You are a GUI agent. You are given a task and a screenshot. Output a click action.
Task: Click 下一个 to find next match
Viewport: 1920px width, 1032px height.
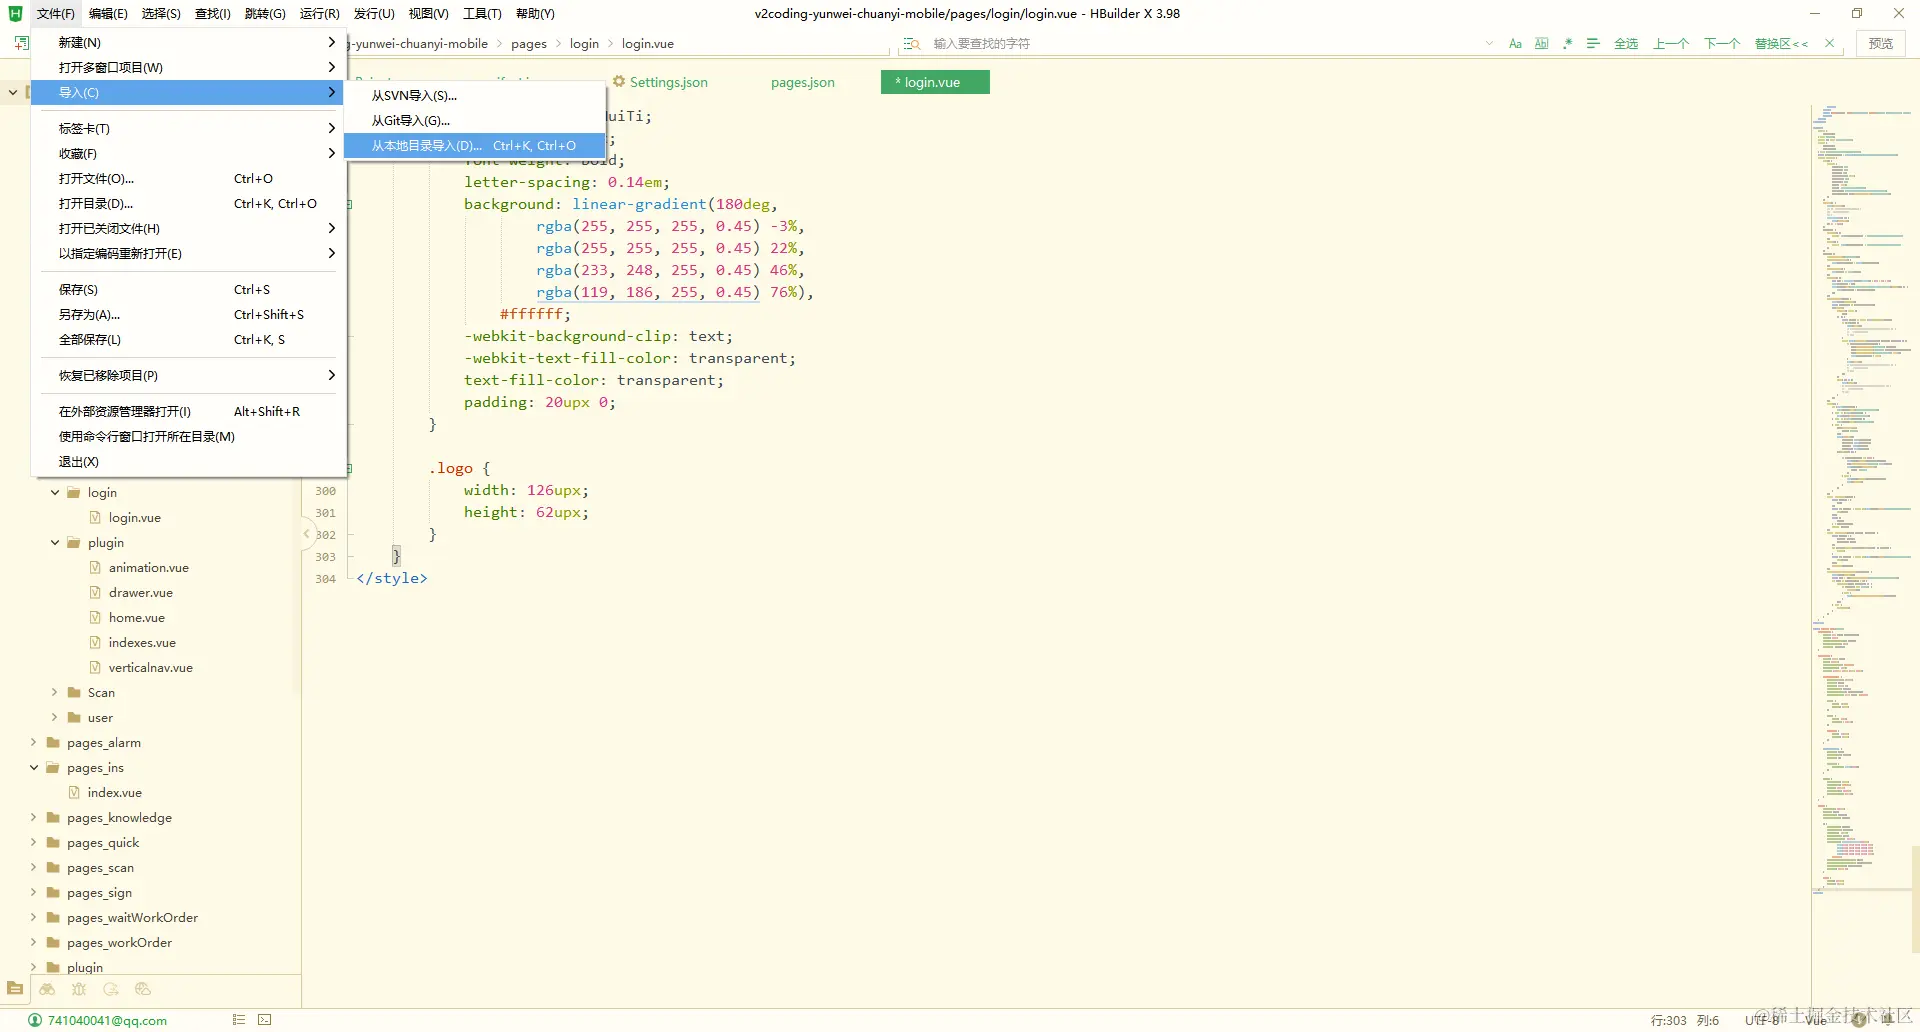click(1722, 44)
